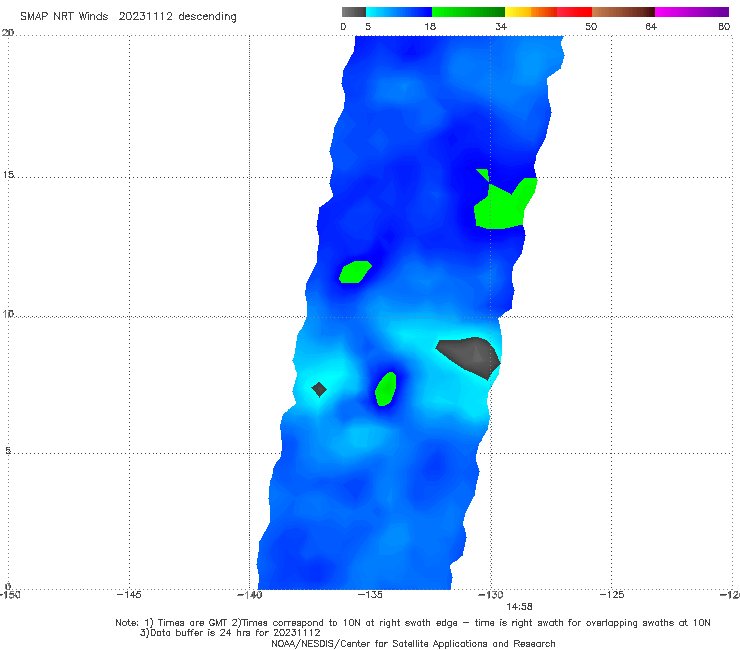The height and width of the screenshot is (650, 740).
Task: Click the longitude axis label -125
Action: [x=612, y=595]
